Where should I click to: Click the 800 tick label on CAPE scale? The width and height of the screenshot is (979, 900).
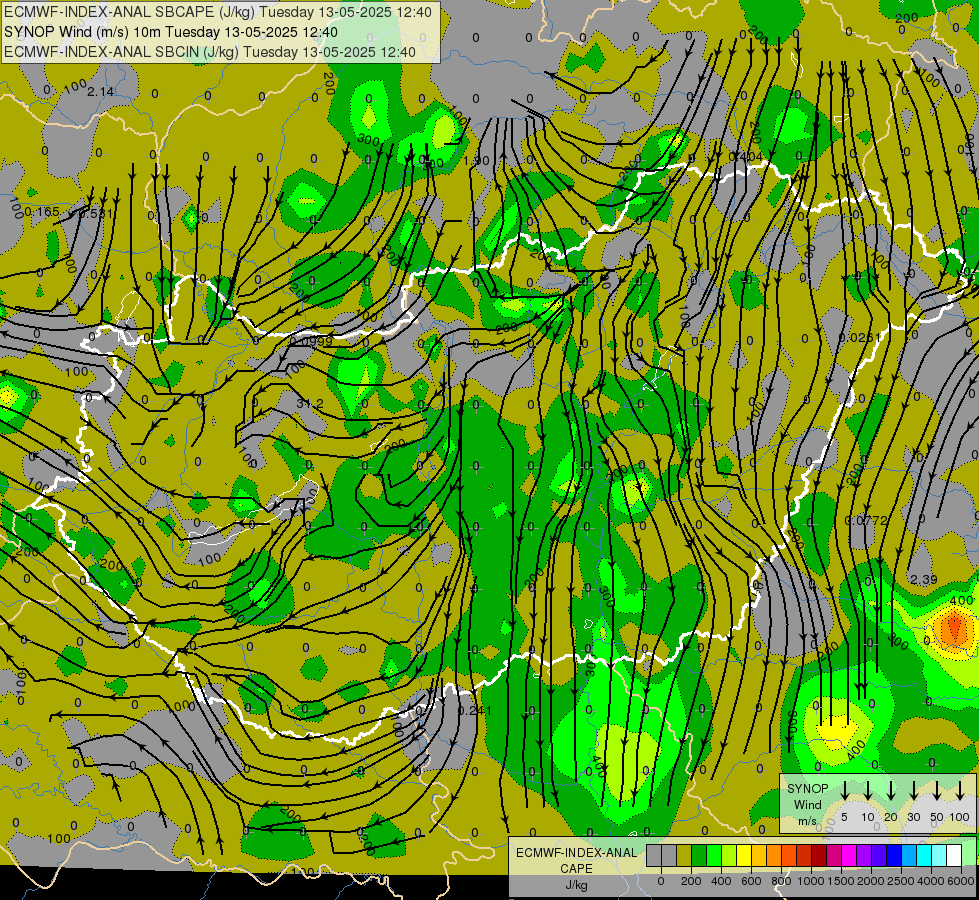tap(781, 881)
